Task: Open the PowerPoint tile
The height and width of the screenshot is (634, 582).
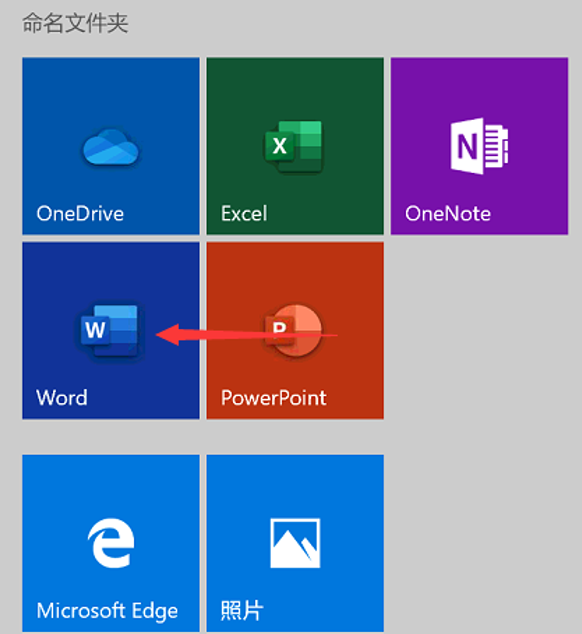Action: pyautogui.click(x=295, y=330)
